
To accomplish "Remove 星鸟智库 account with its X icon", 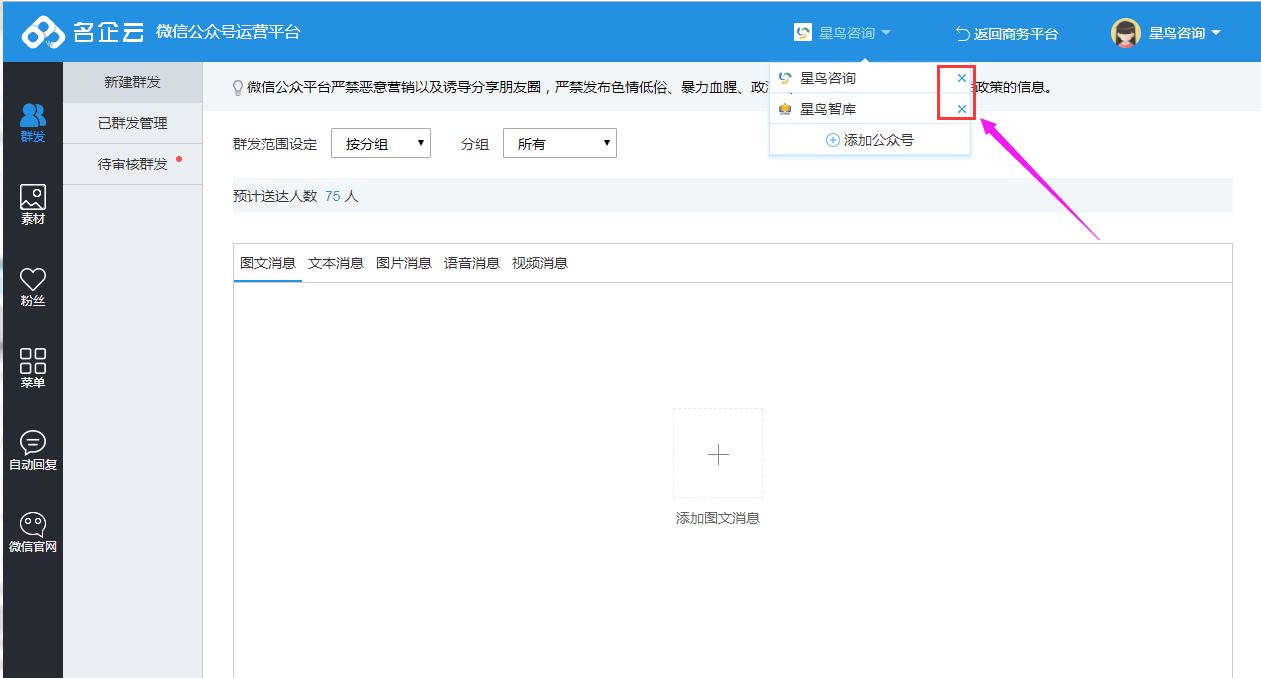I will click(962, 109).
